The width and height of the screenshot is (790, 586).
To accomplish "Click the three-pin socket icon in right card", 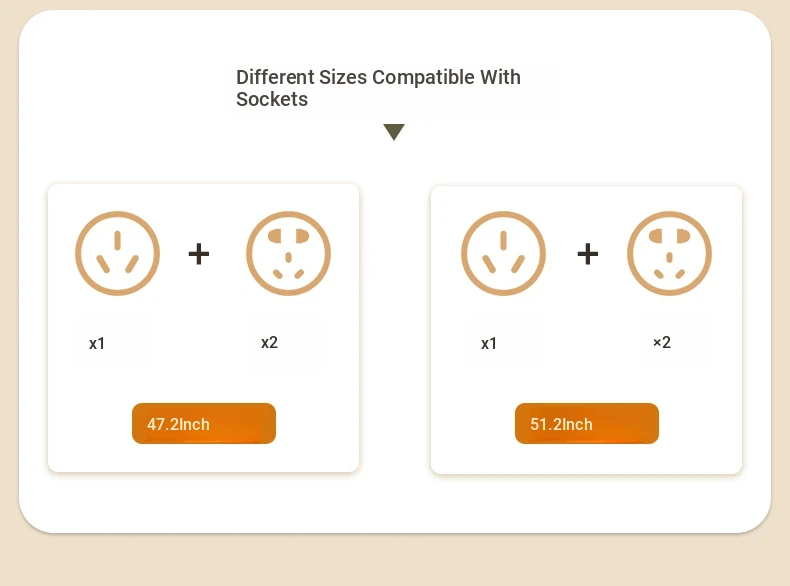I will coord(503,253).
